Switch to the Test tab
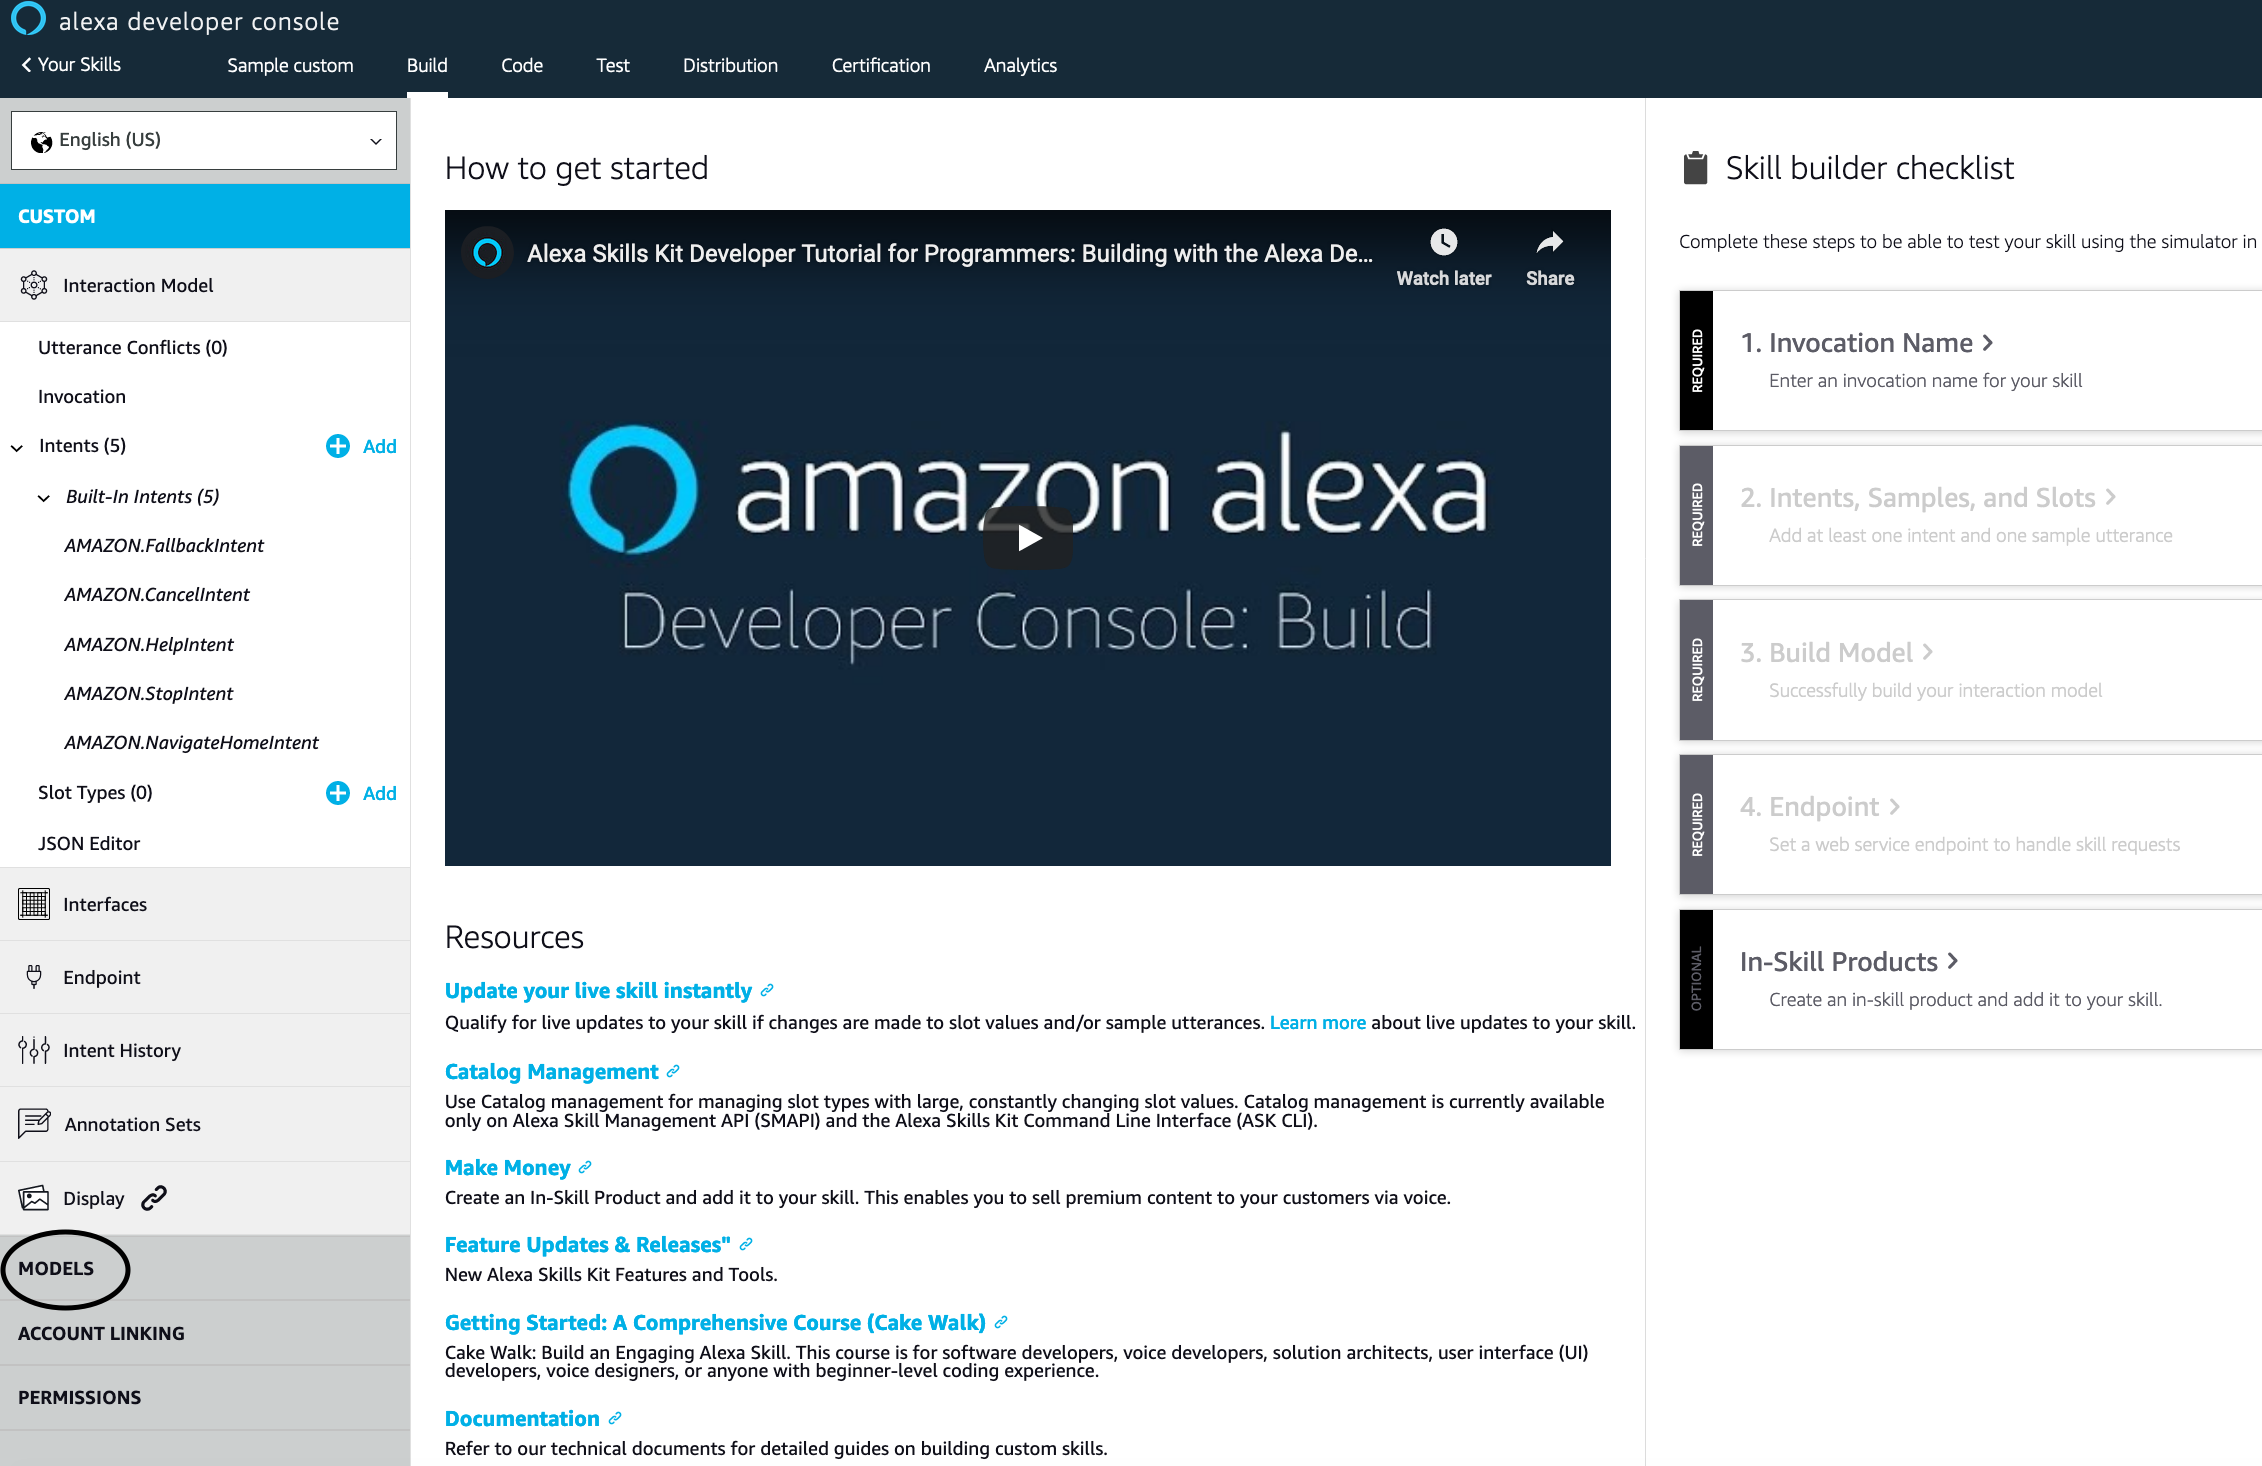This screenshot has width=2262, height=1466. click(x=612, y=65)
